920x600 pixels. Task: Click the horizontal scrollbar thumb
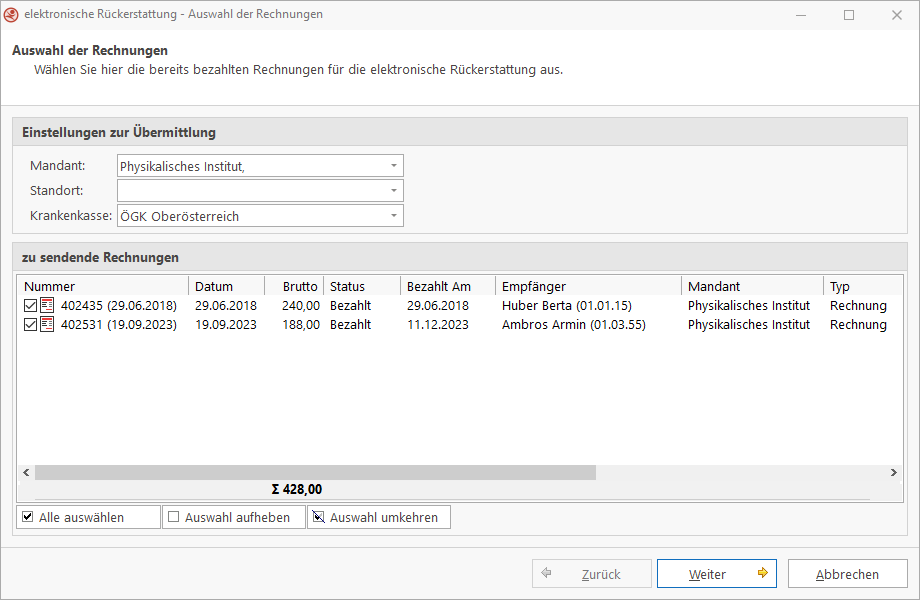315,472
